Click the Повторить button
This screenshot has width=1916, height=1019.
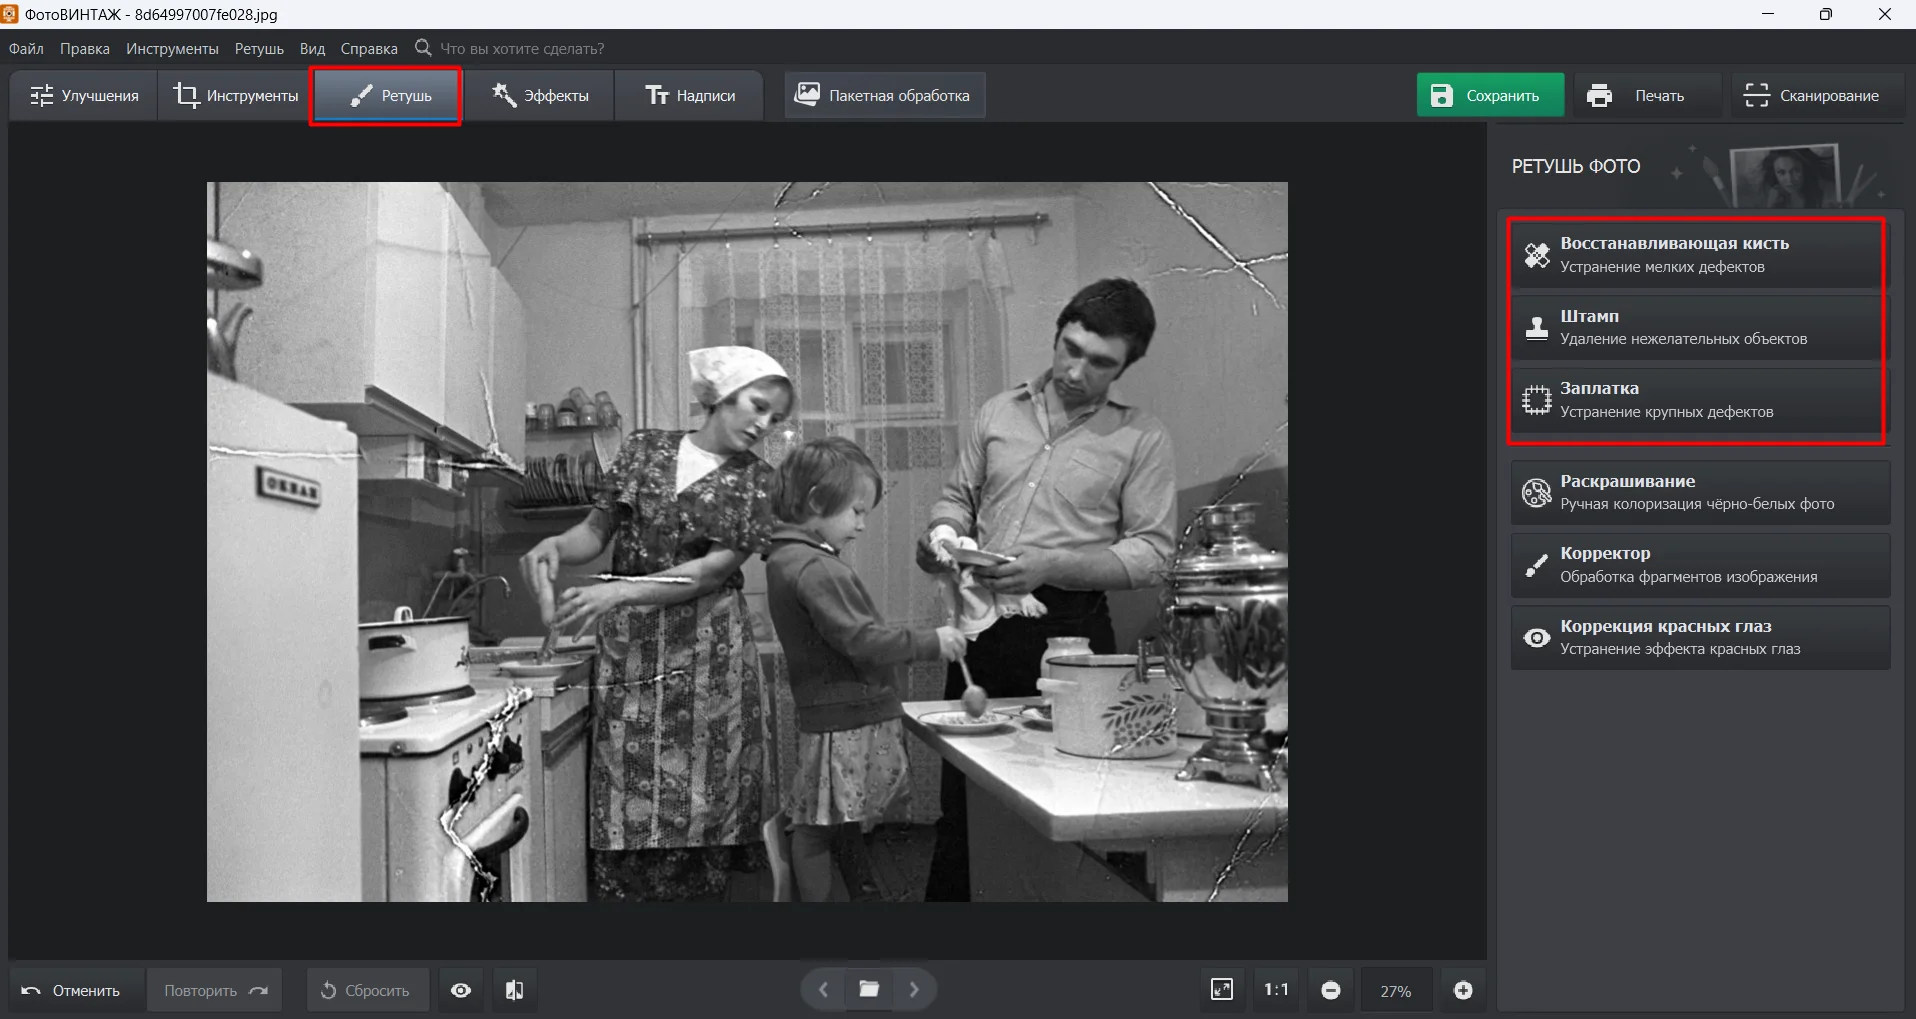215,990
